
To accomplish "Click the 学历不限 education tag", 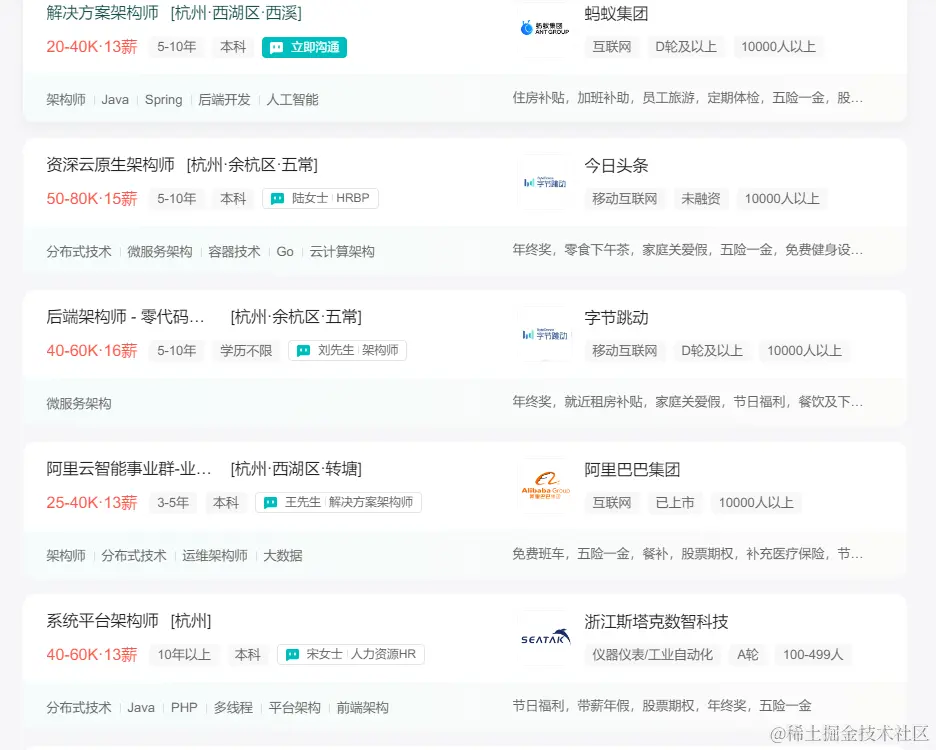I will click(246, 351).
